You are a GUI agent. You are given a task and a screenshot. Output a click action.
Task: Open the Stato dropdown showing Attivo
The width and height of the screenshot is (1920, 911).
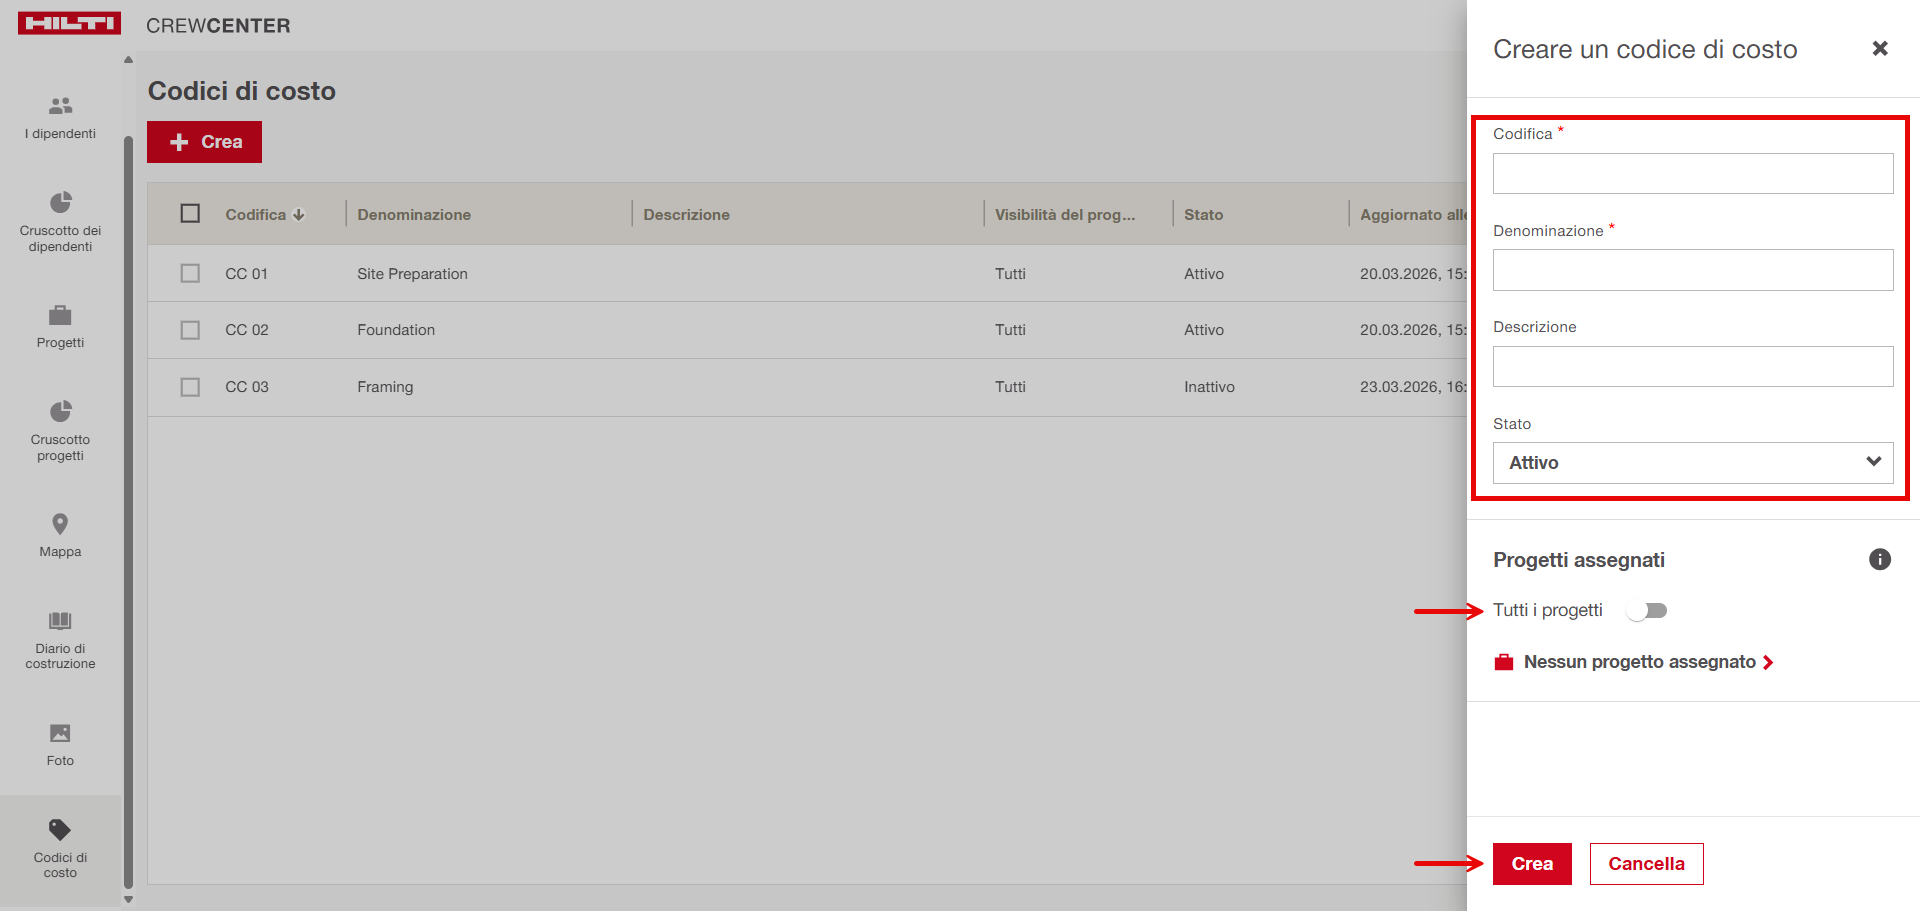(x=1692, y=463)
